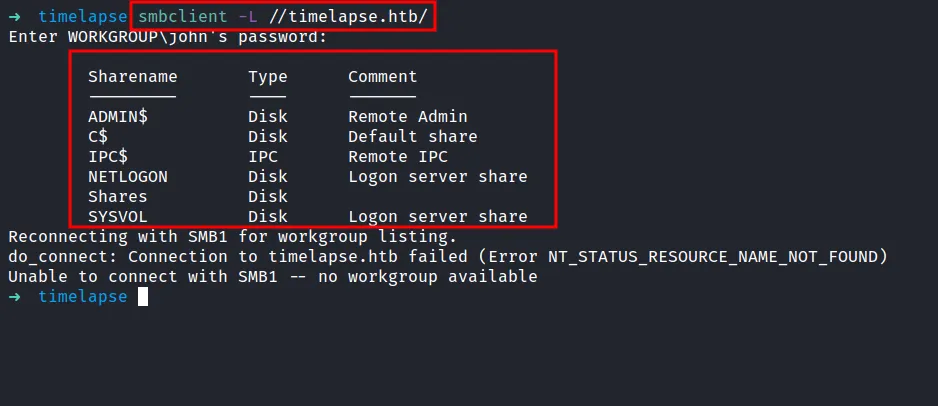938x406 pixels.
Task: Select the Shares share name
Action: [117, 197]
